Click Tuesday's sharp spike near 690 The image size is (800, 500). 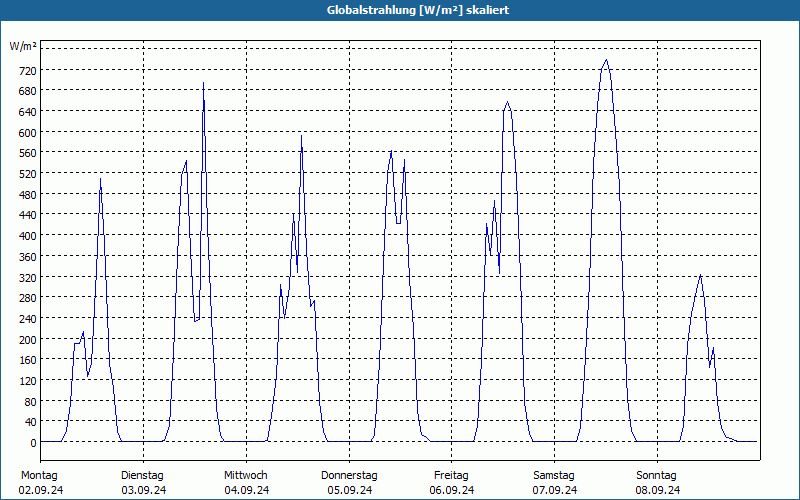[203, 83]
